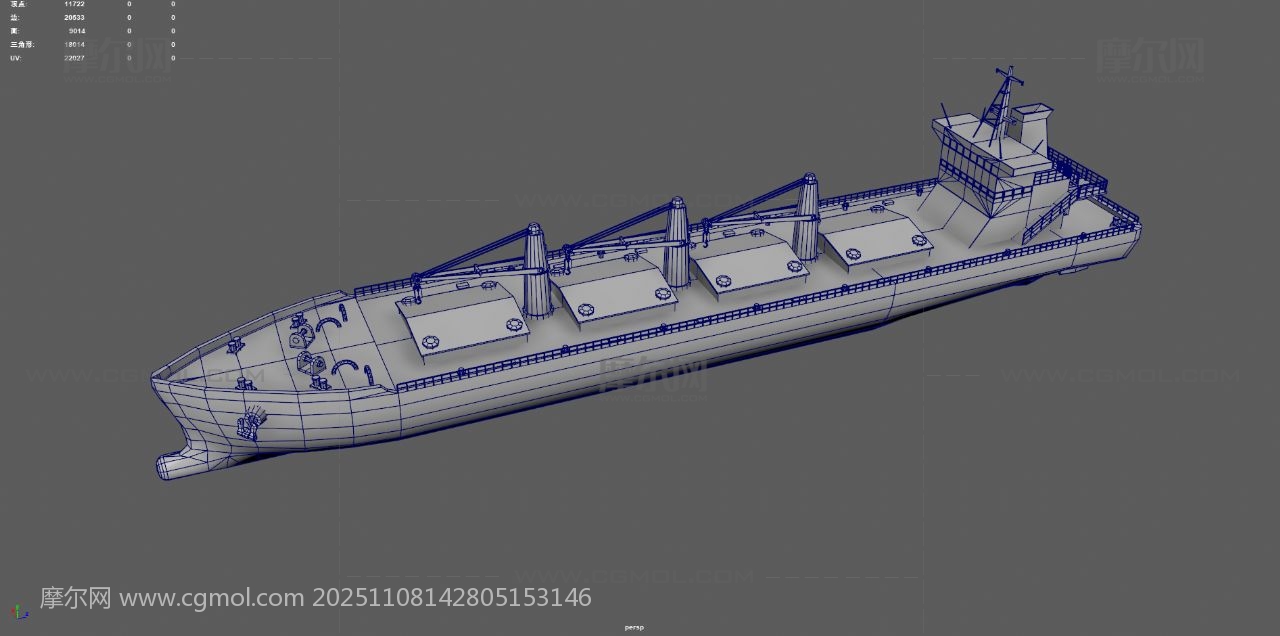Screen dimensions: 1280x636
Task: Select the funnel behind the bridge
Action: [x=1030, y=125]
